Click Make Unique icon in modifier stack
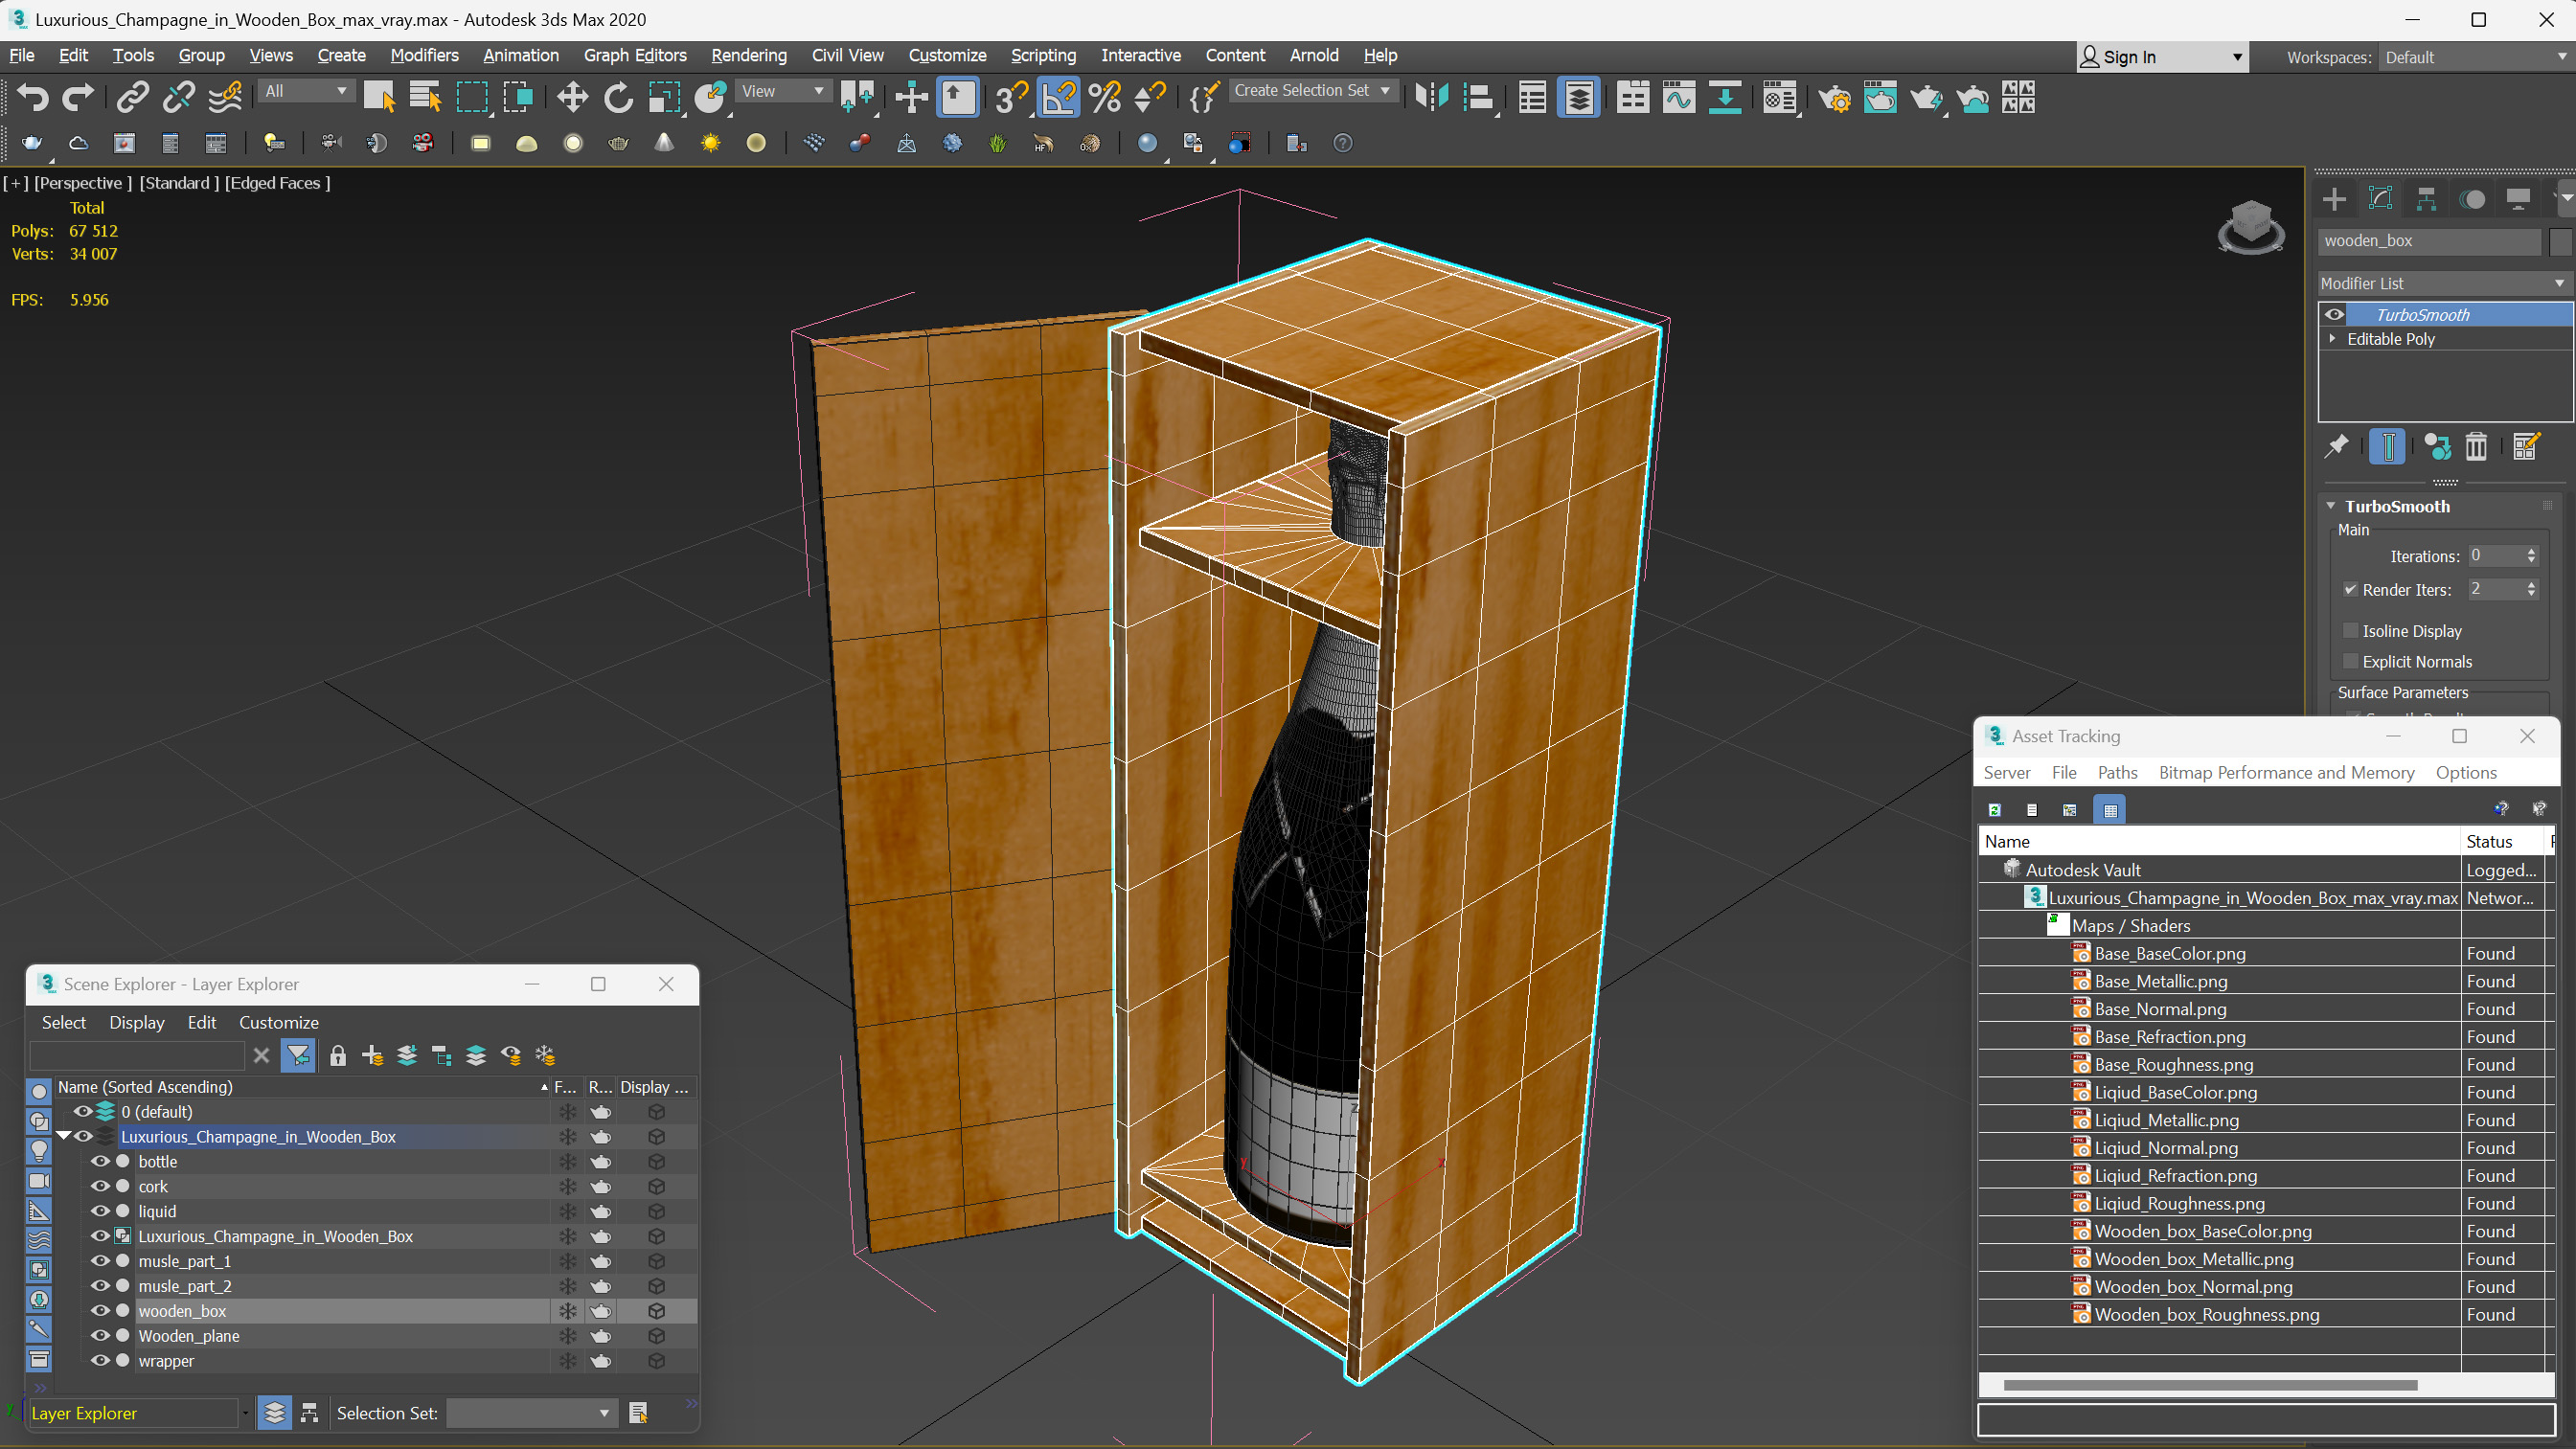The image size is (2576, 1449). click(x=2437, y=446)
